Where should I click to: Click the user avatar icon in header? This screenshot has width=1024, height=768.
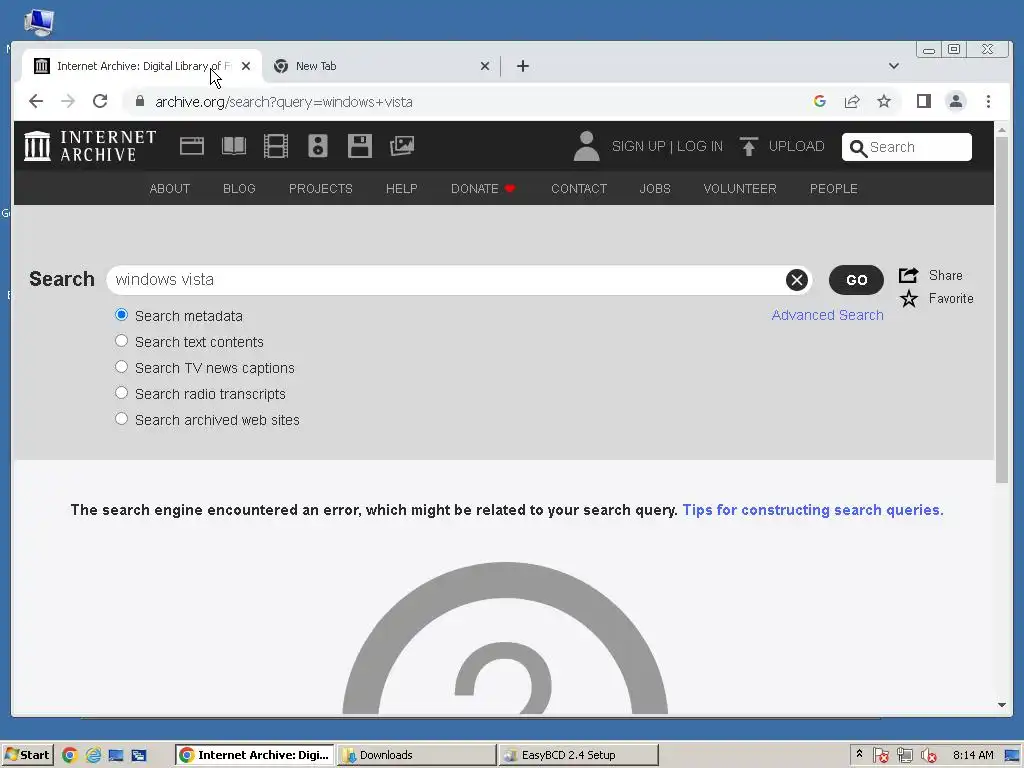(586, 146)
